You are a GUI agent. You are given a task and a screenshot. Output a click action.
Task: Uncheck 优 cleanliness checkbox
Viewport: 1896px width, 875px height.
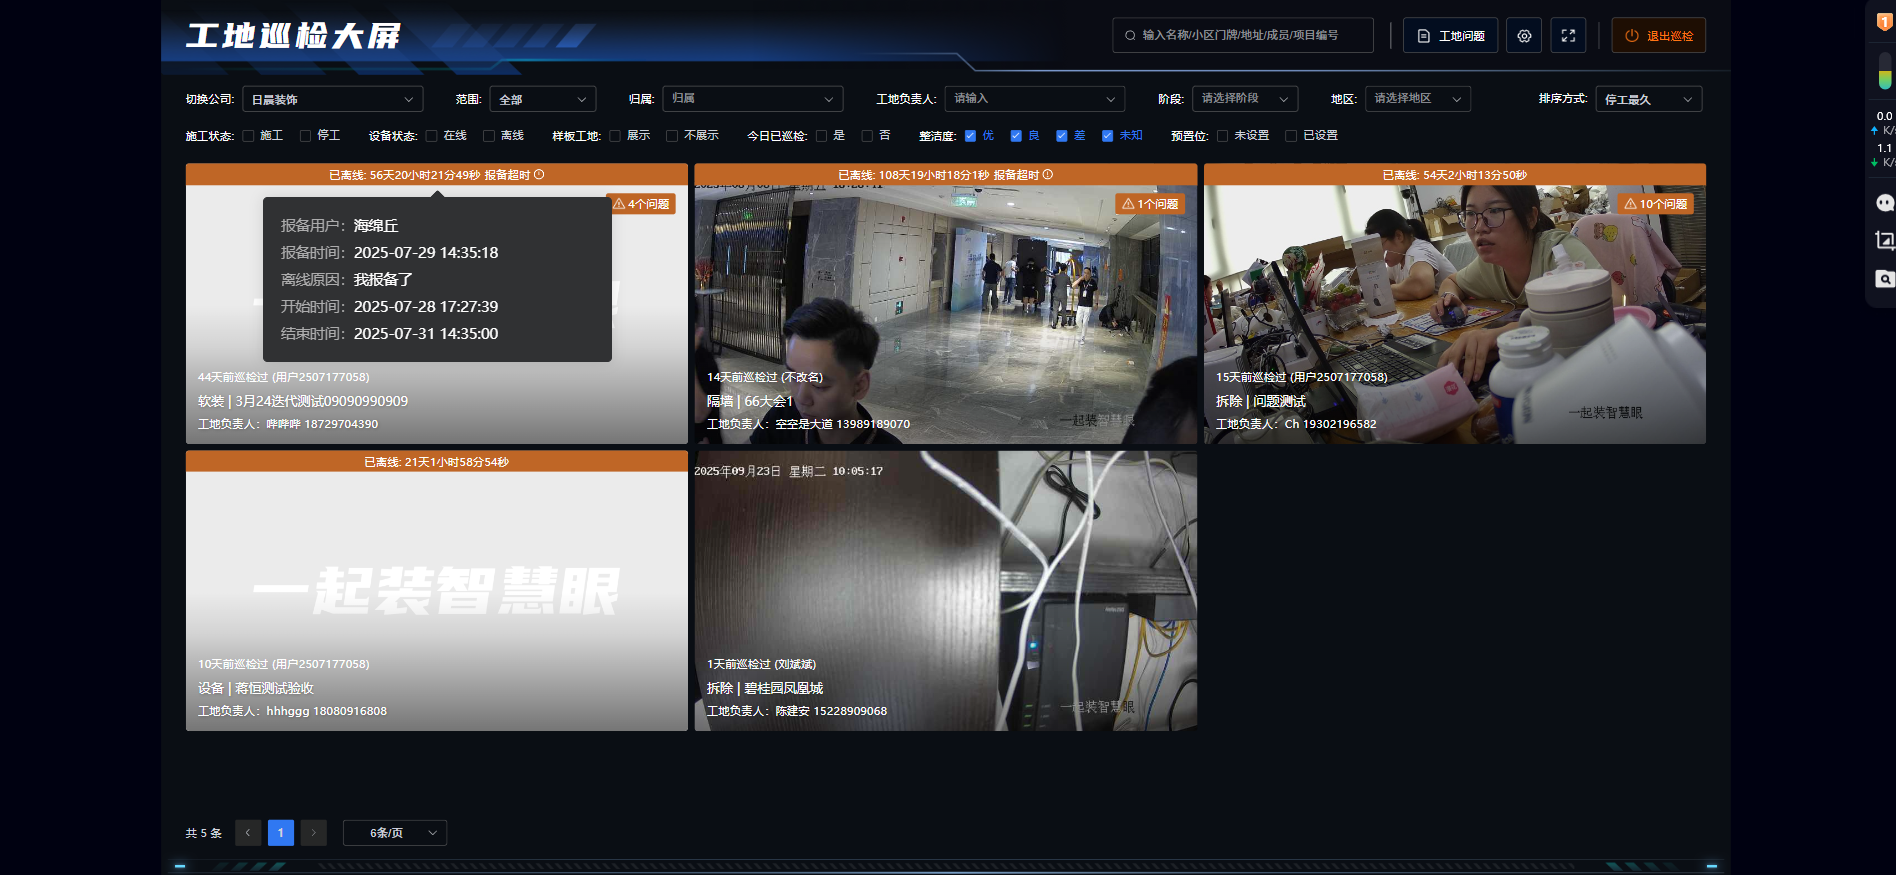click(x=970, y=136)
